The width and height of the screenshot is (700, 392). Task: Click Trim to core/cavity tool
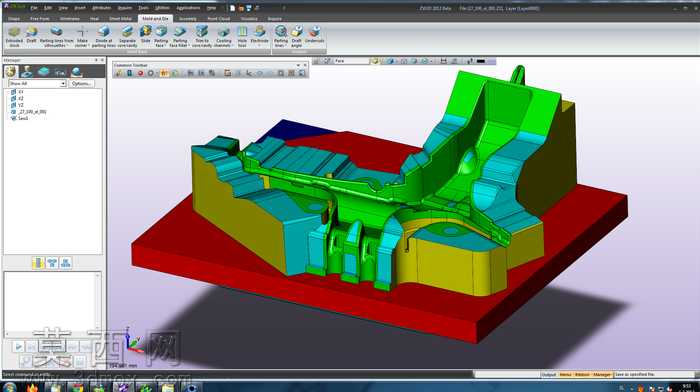pos(202,36)
